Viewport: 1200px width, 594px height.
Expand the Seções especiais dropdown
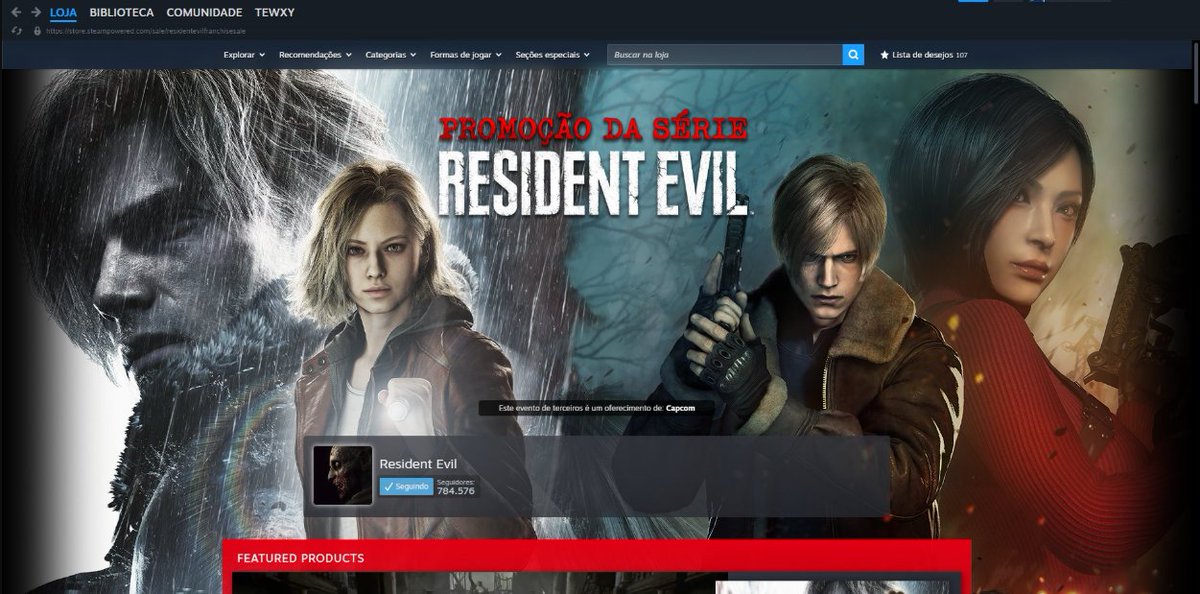[x=552, y=55]
